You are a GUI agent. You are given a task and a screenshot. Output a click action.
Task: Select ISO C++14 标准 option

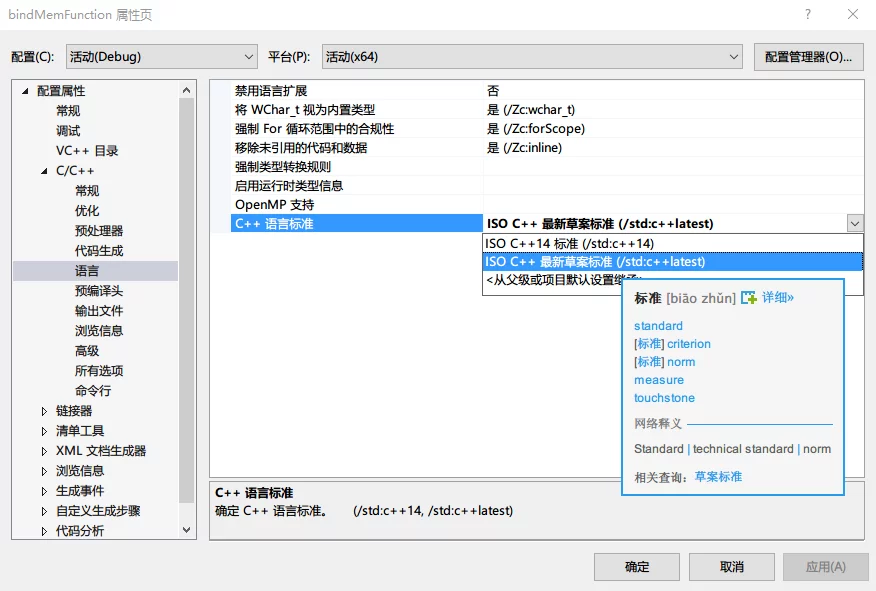569,243
